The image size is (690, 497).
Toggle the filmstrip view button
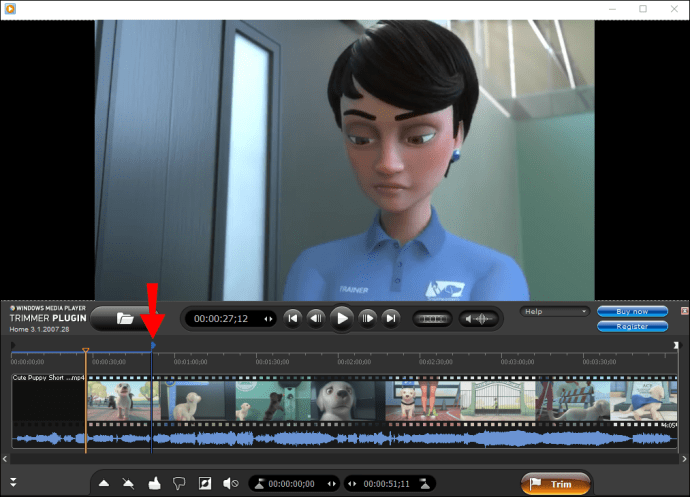(432, 319)
